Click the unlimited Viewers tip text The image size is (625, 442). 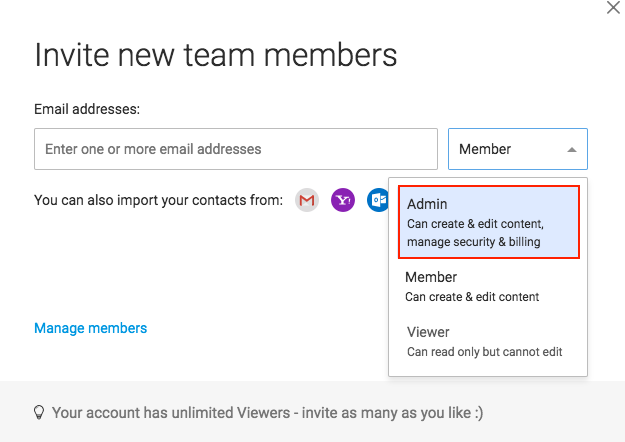pos(267,413)
